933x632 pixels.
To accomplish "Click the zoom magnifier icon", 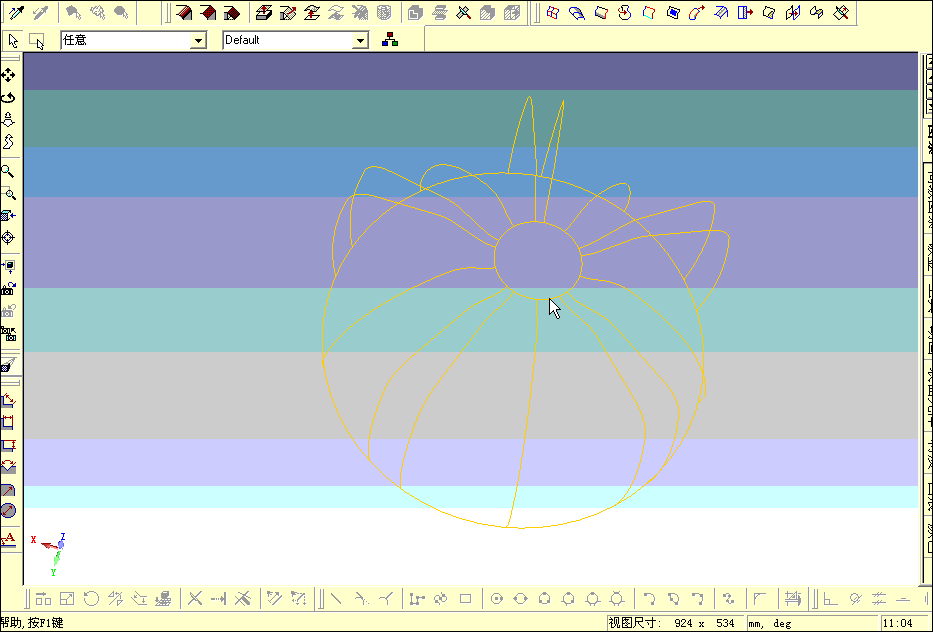I will (8, 171).
